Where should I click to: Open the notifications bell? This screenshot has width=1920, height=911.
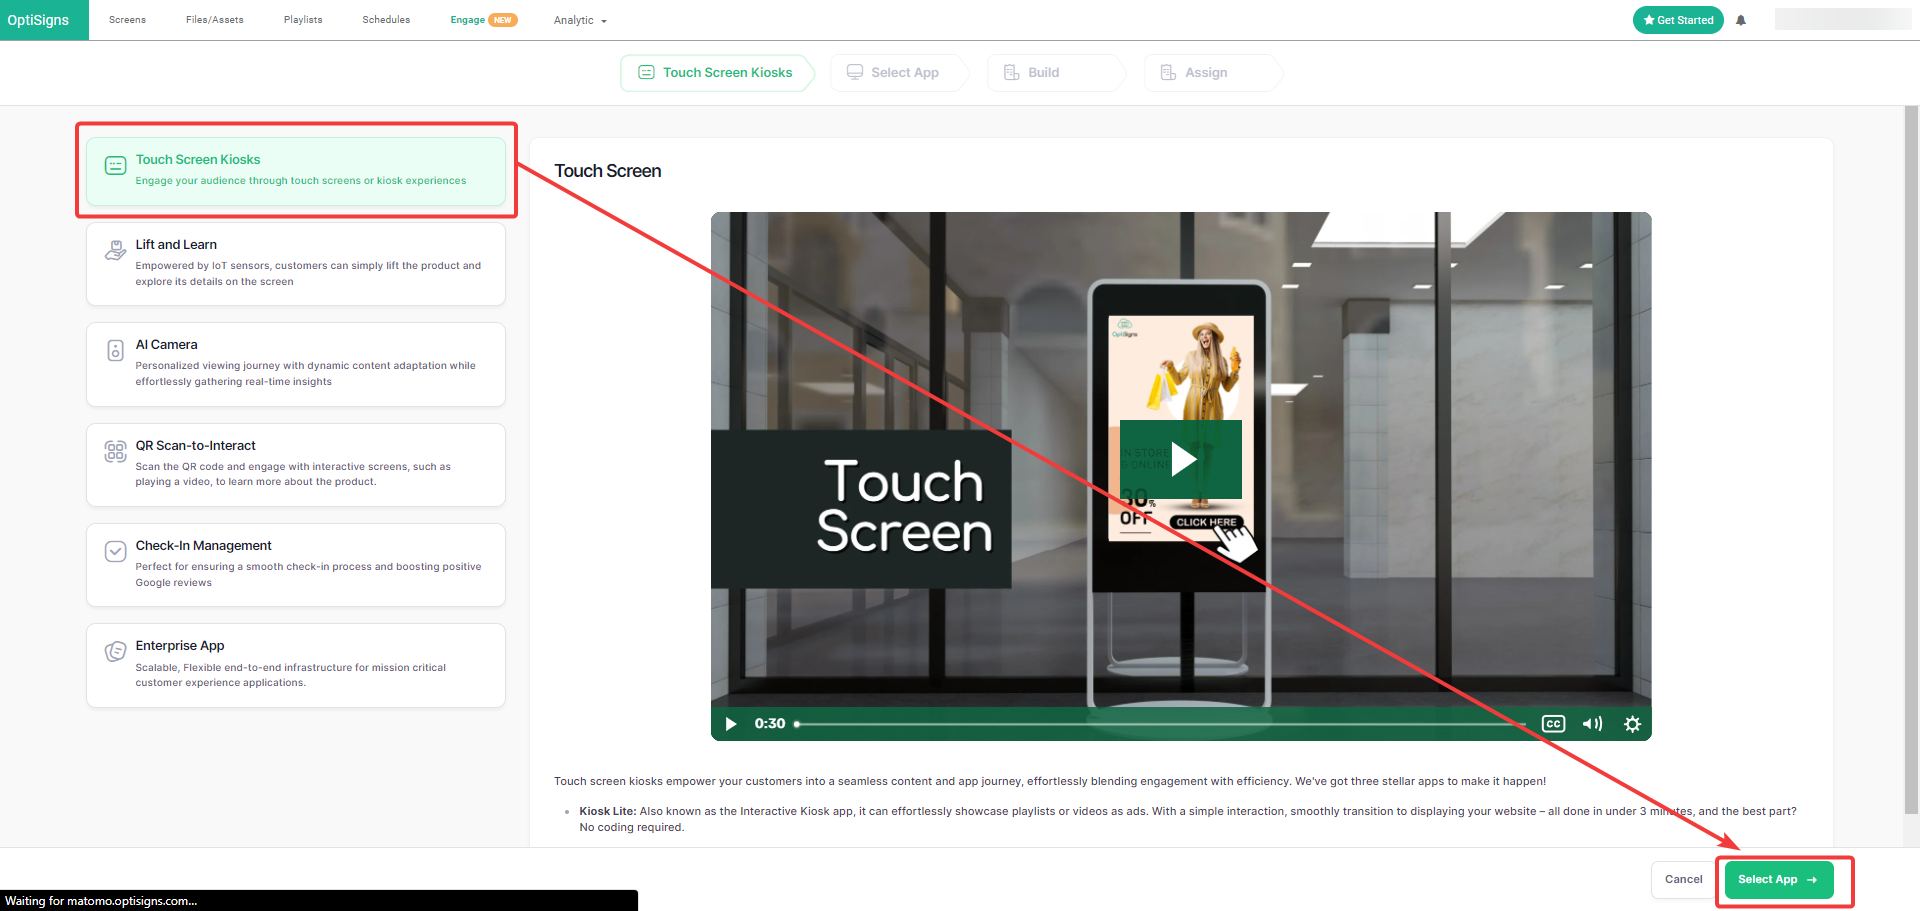pyautogui.click(x=1741, y=20)
